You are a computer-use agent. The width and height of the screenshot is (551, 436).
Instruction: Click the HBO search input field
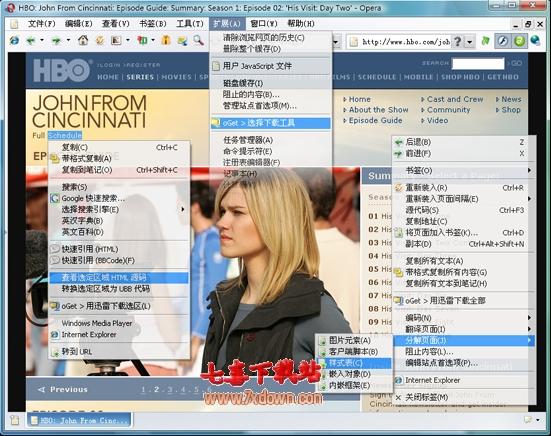(478, 64)
